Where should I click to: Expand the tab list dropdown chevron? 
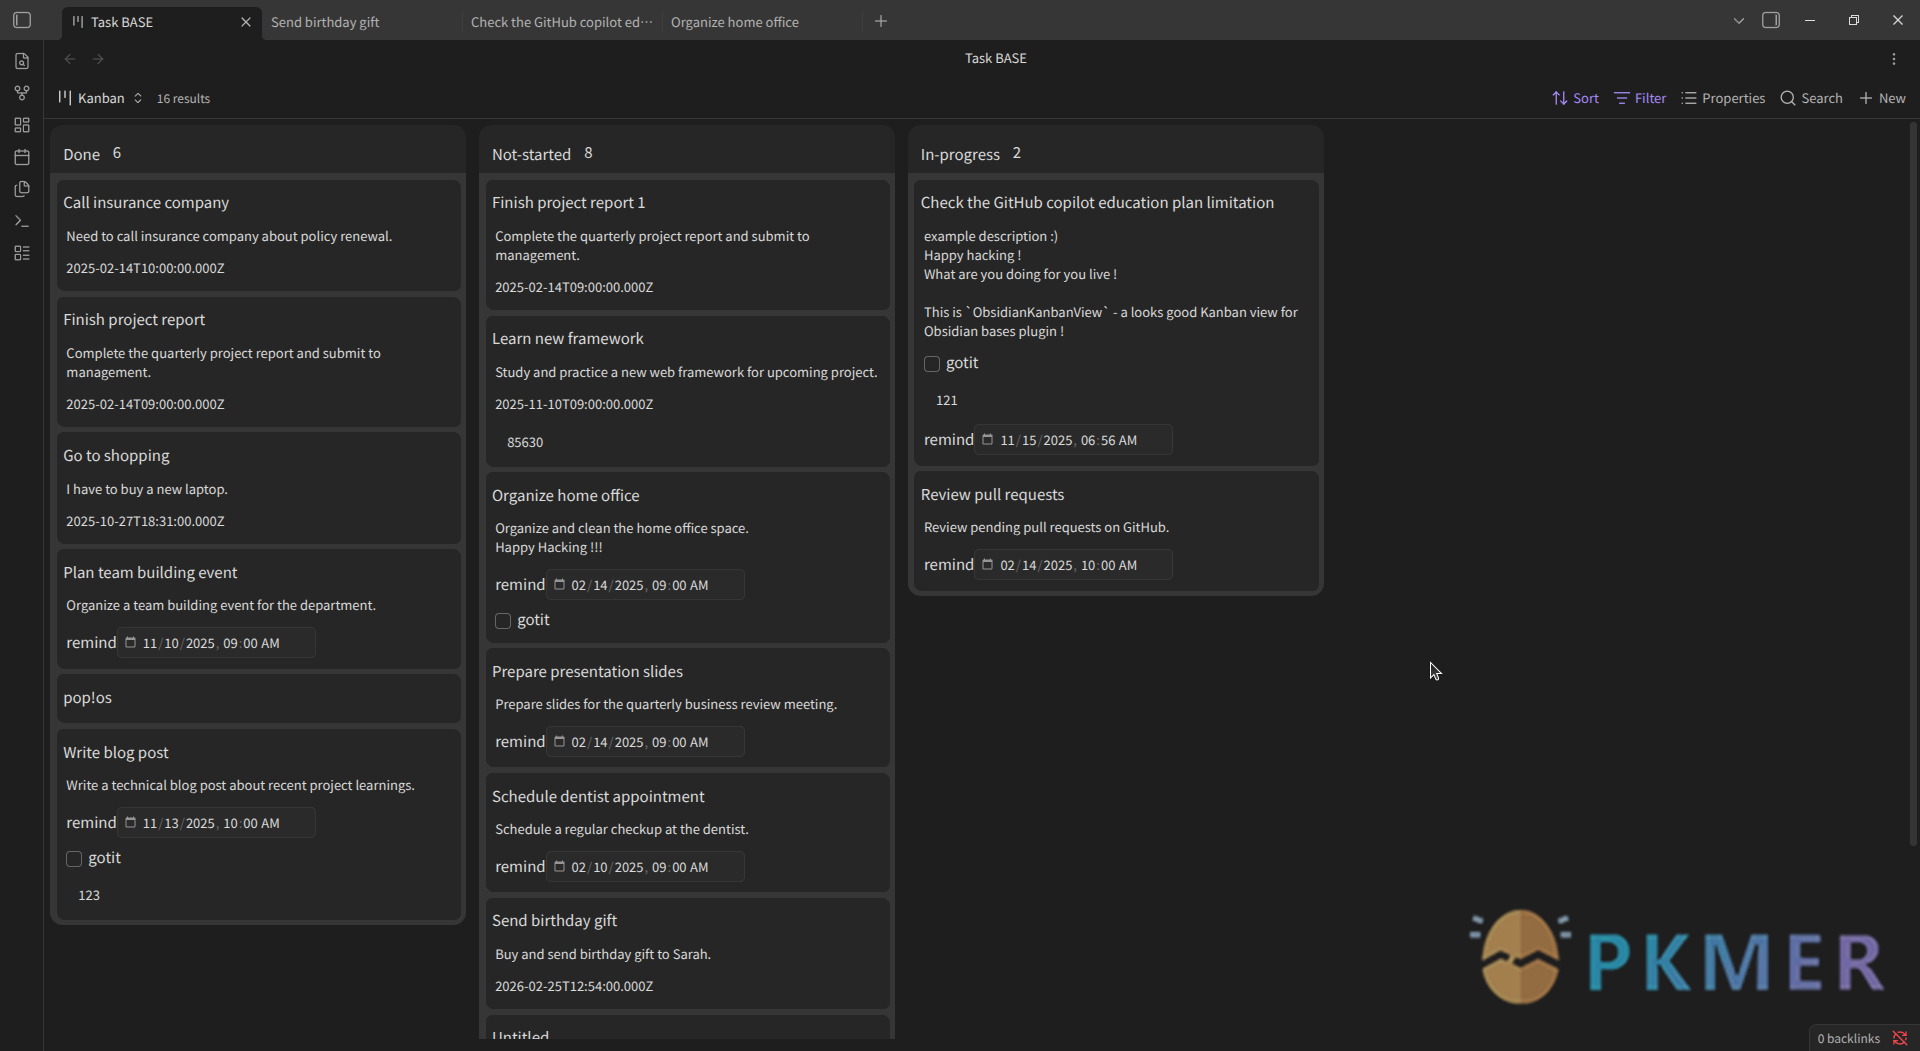1739,20
